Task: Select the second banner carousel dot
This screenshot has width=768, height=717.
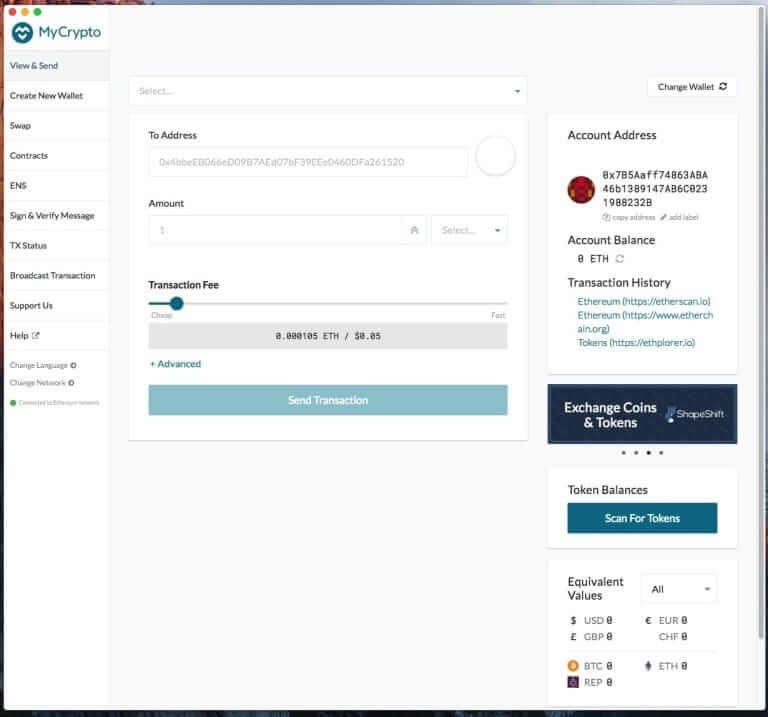Action: (636, 453)
